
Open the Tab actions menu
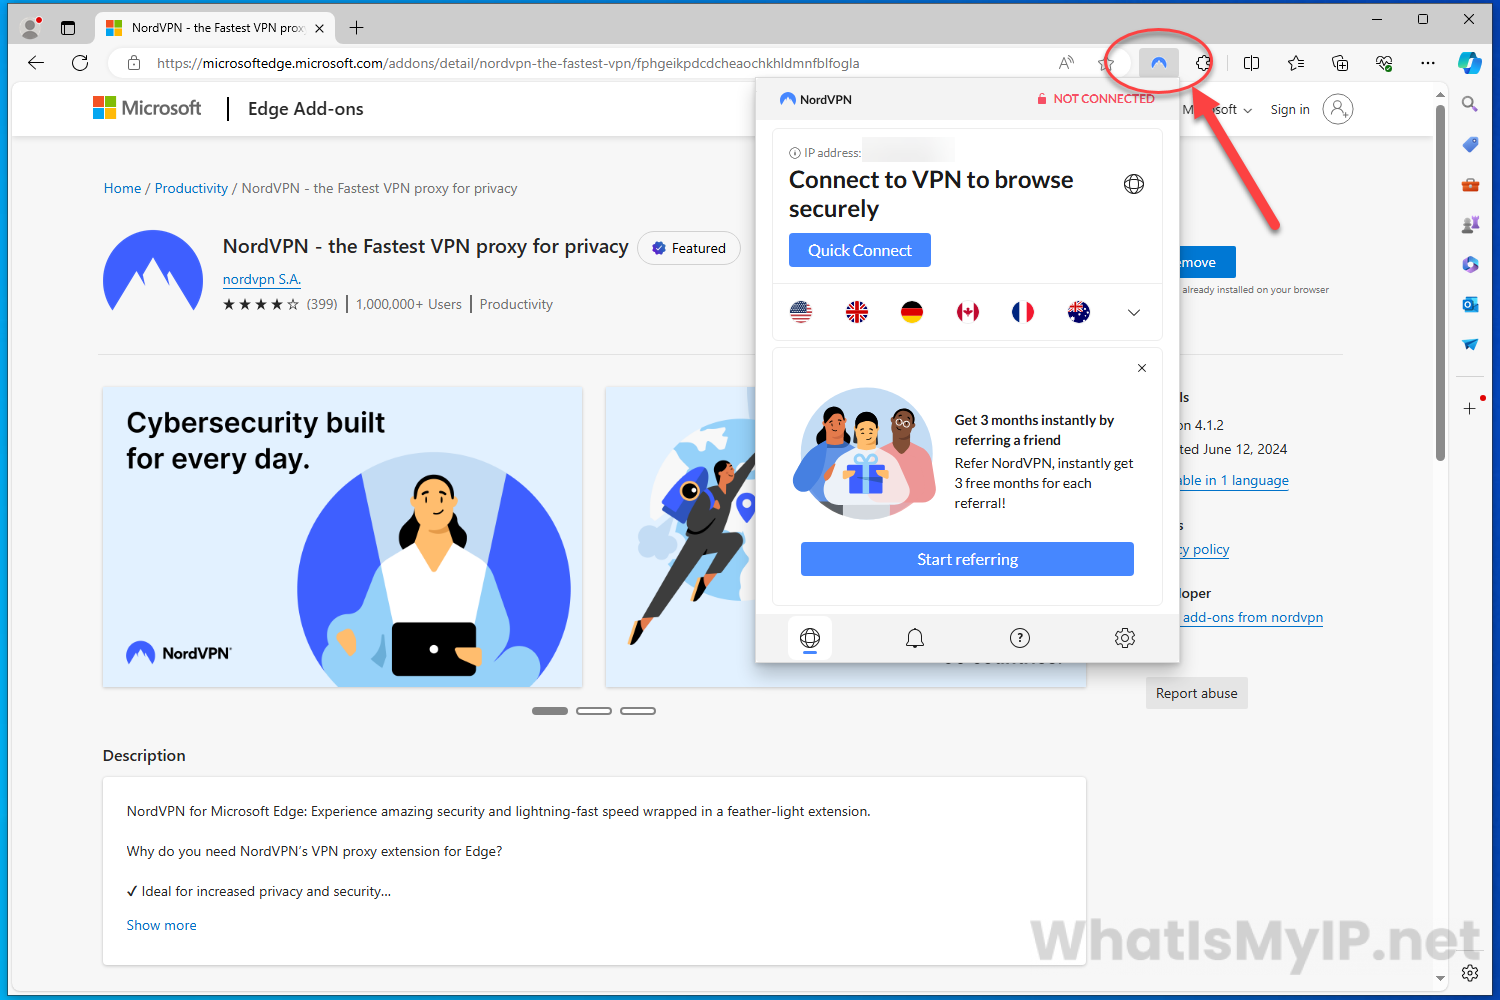pyautogui.click(x=68, y=27)
